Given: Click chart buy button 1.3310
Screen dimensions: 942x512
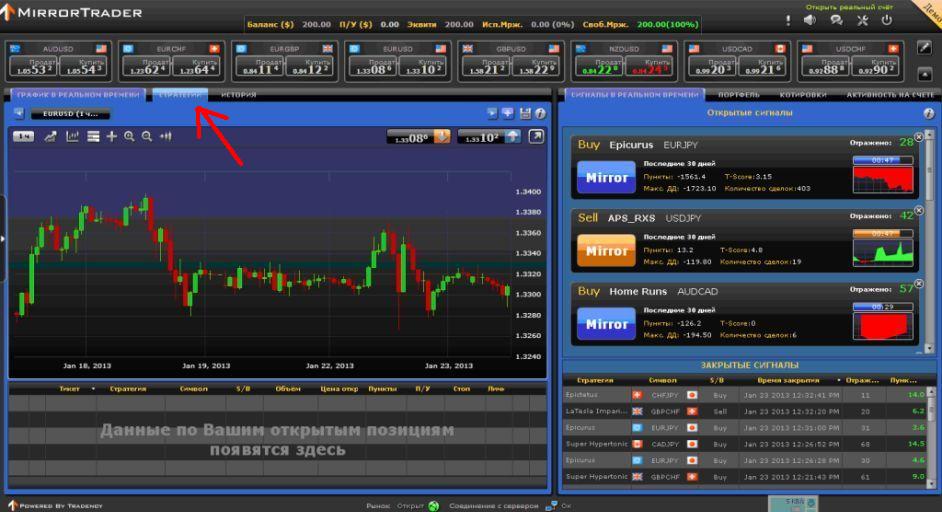Looking at the screenshot, I should pos(490,137).
